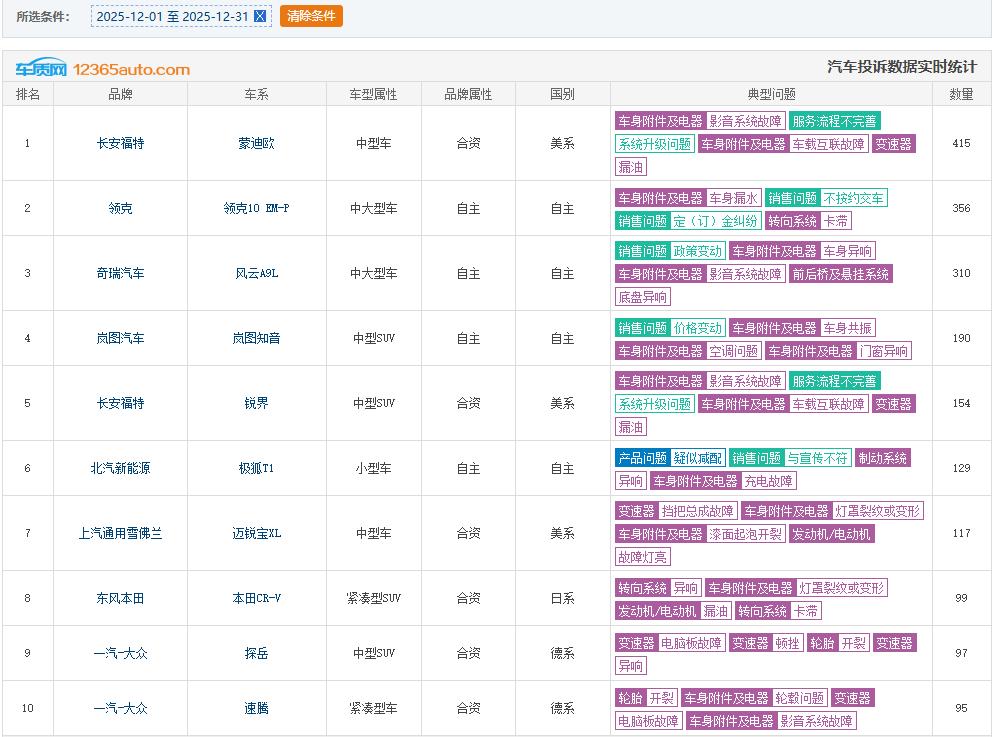Screen dimensions: 992x737
Task: Click the 定（订）金纠纷 tag
Action: pos(715,221)
